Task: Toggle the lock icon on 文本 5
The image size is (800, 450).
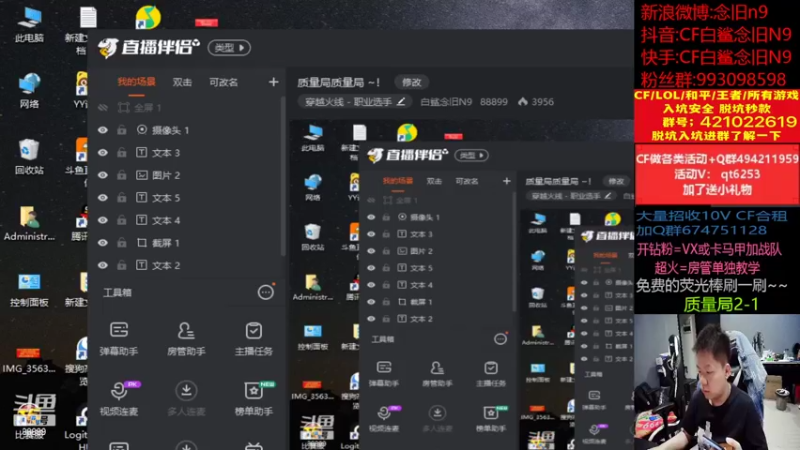Action: [121, 197]
